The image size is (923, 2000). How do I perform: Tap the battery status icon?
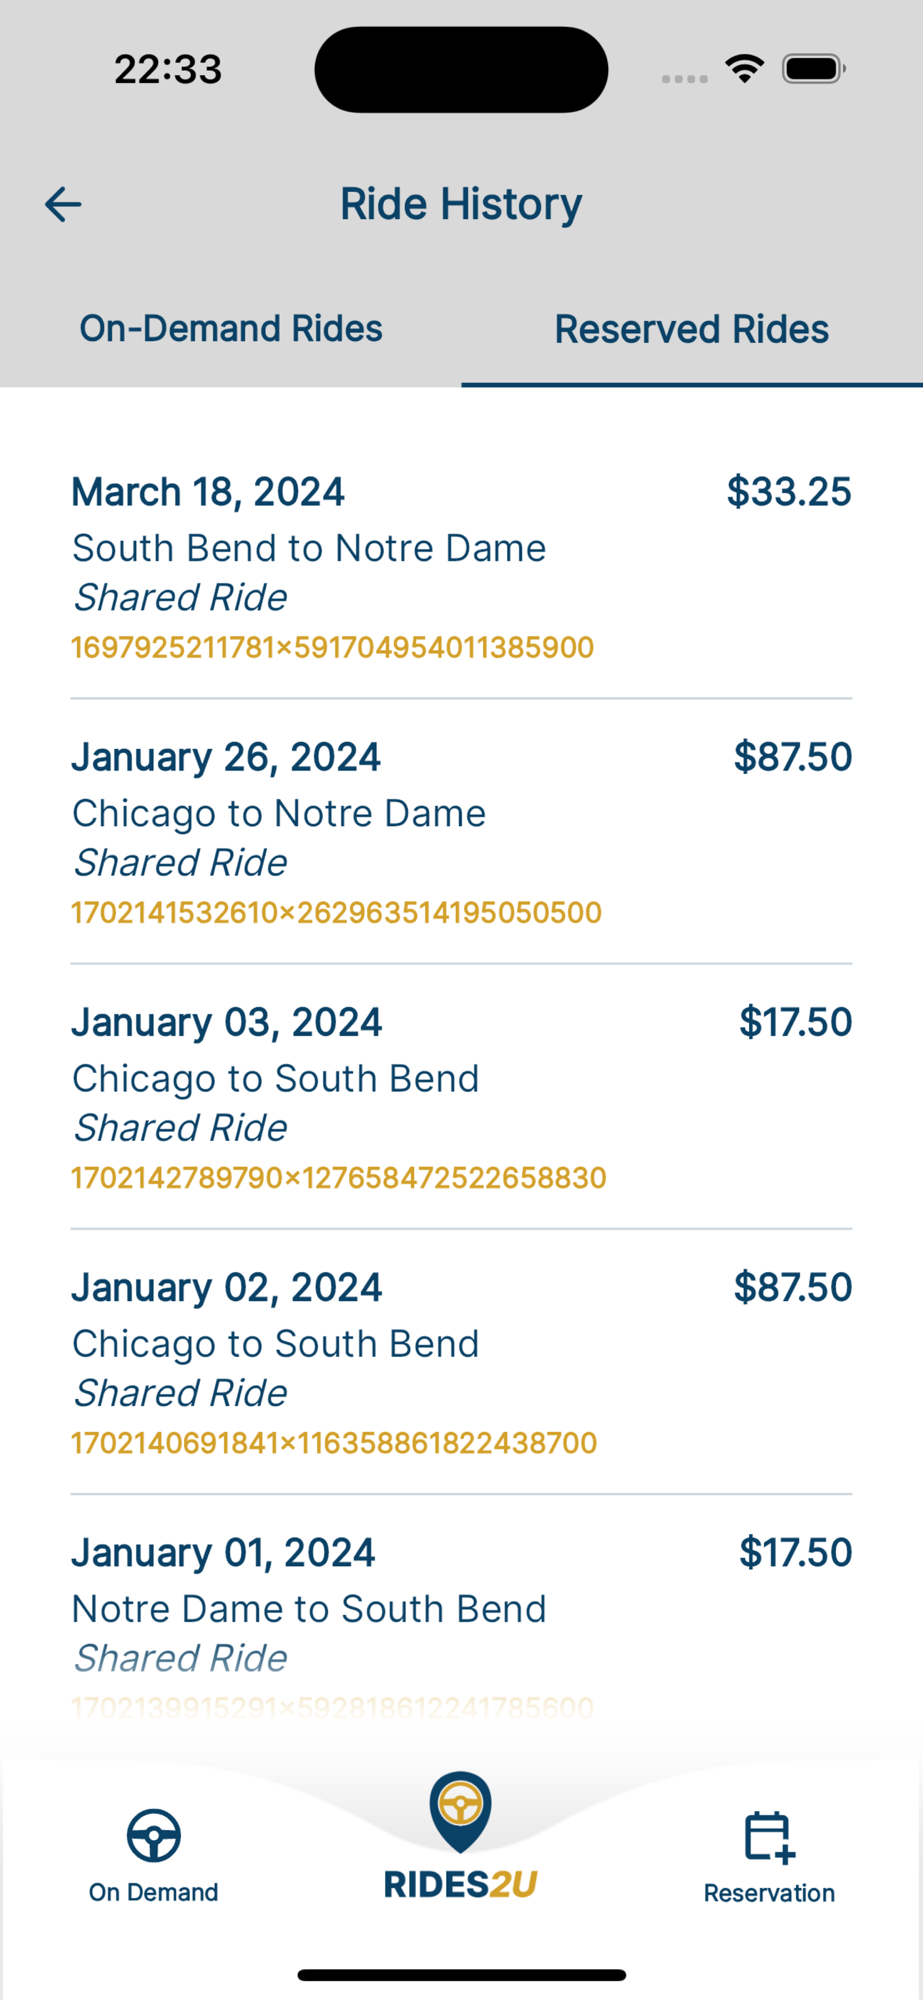point(813,69)
